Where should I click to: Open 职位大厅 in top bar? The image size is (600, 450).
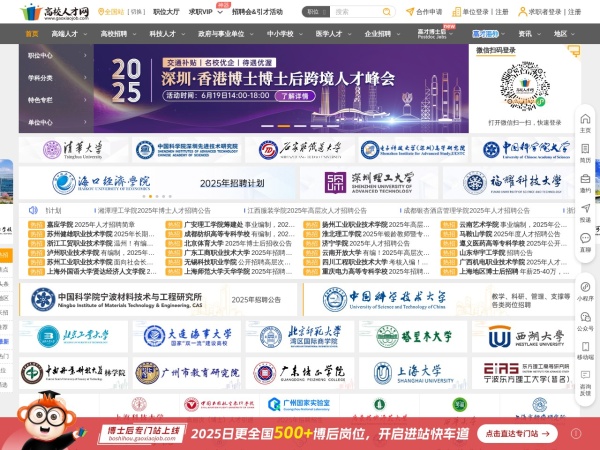pos(166,12)
